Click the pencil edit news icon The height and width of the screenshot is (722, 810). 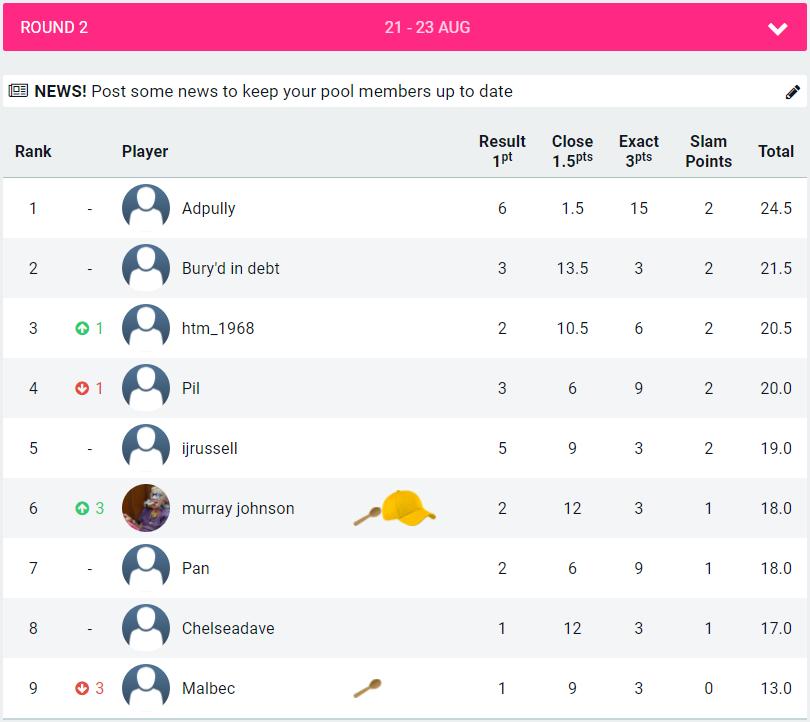[x=792, y=92]
